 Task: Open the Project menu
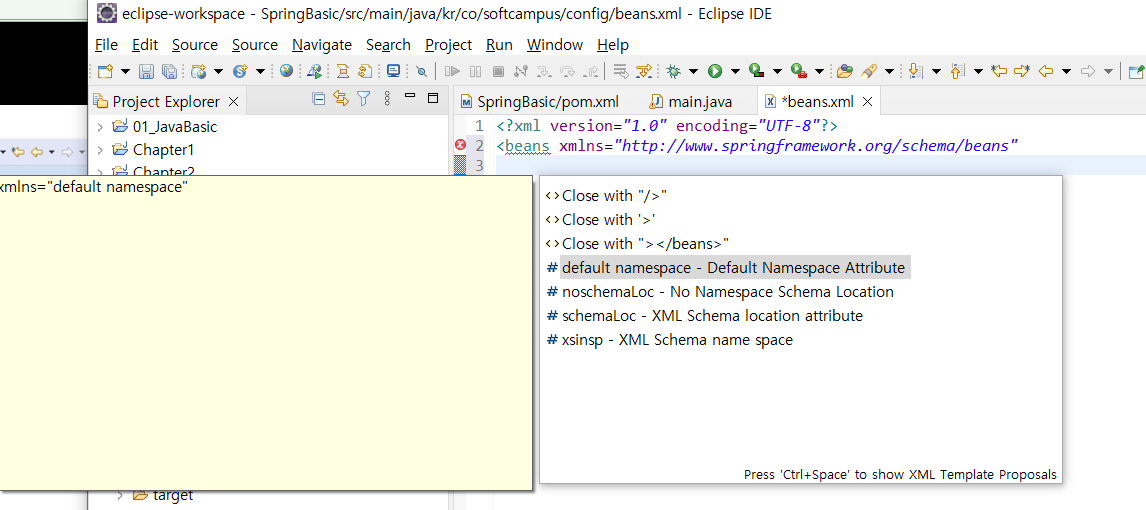click(x=449, y=45)
